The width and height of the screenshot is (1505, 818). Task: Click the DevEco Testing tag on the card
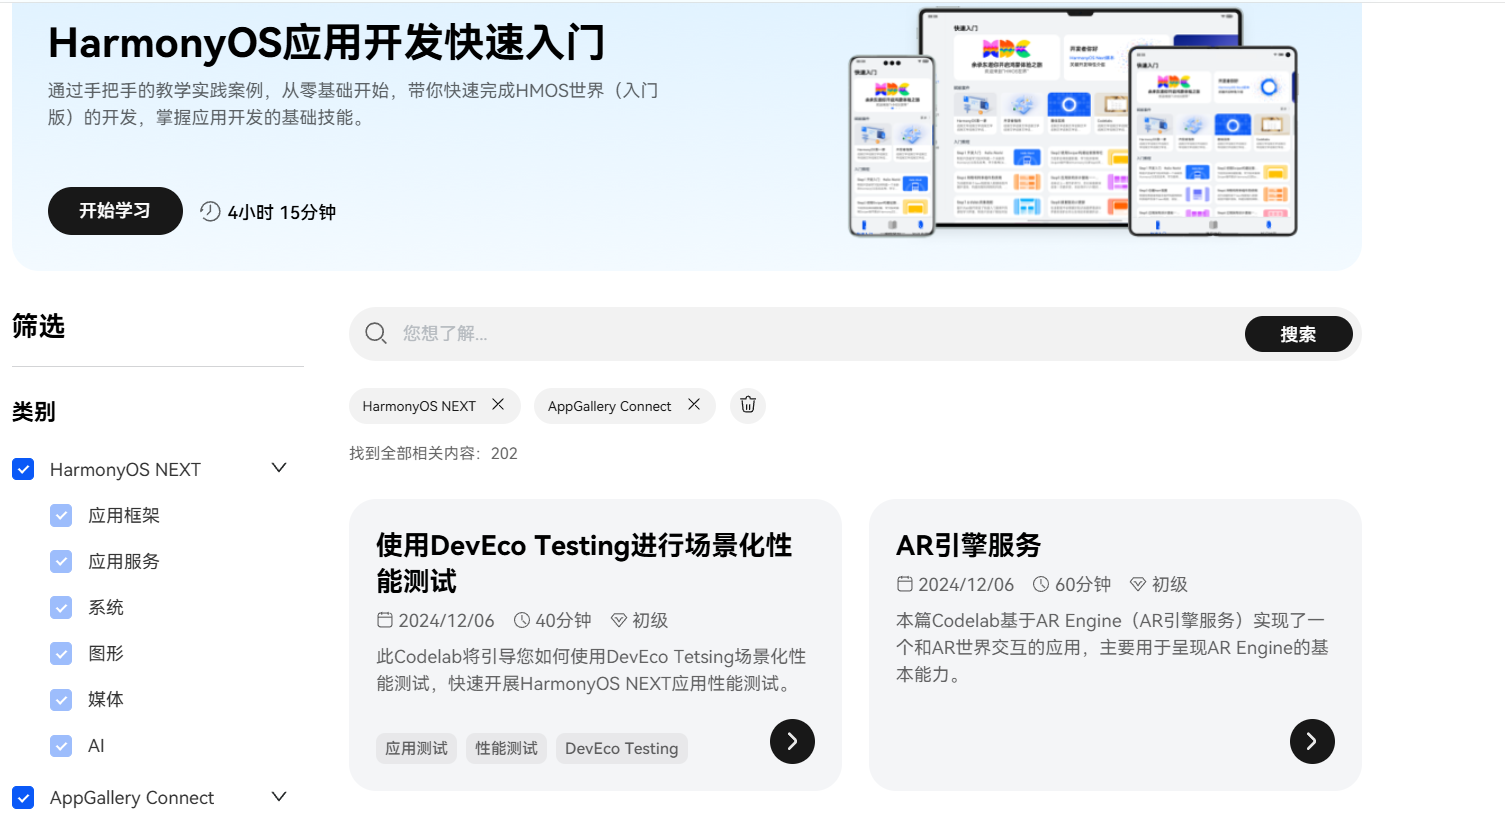621,747
